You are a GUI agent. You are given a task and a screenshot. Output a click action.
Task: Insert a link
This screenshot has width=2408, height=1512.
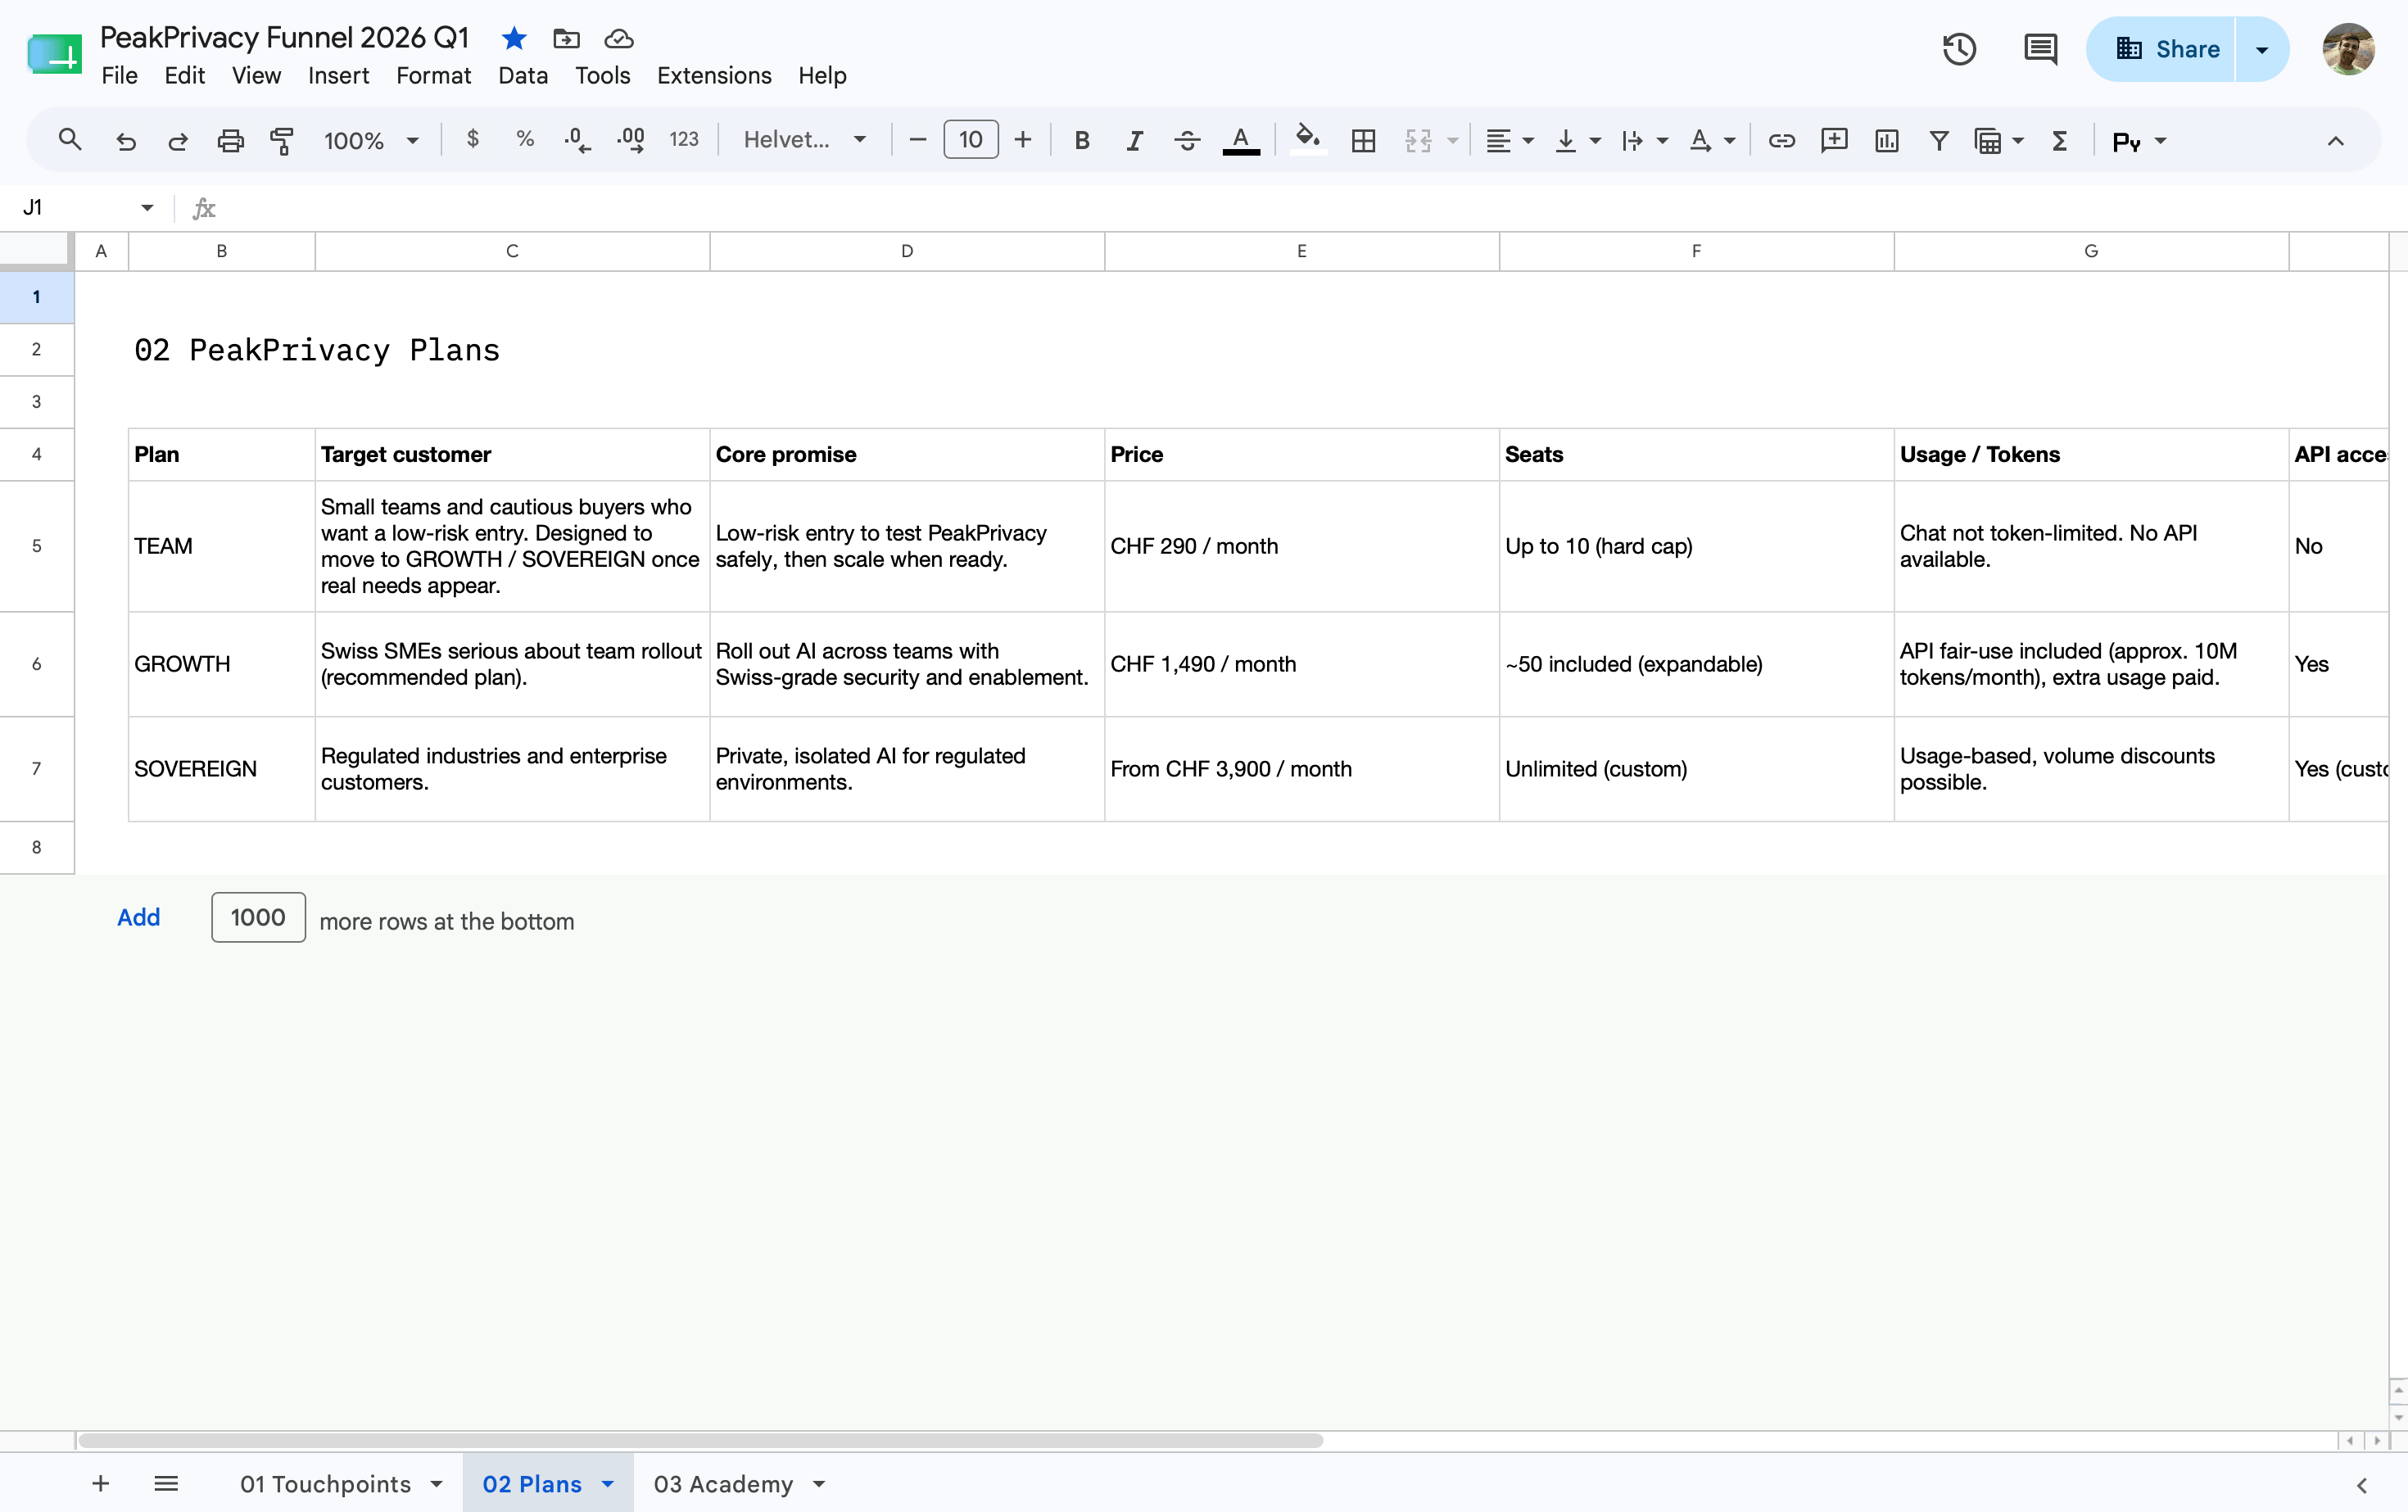pos(1781,140)
